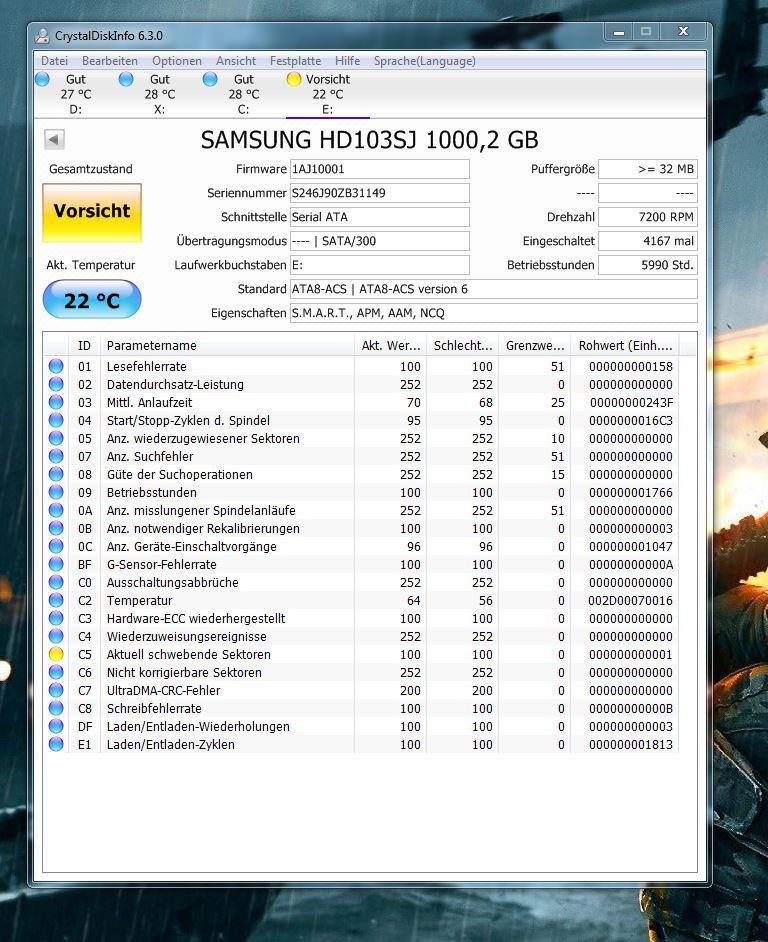Select the Hardware-ECC wiederhergestellt row text
This screenshot has width=768, height=942.
tap(196, 619)
